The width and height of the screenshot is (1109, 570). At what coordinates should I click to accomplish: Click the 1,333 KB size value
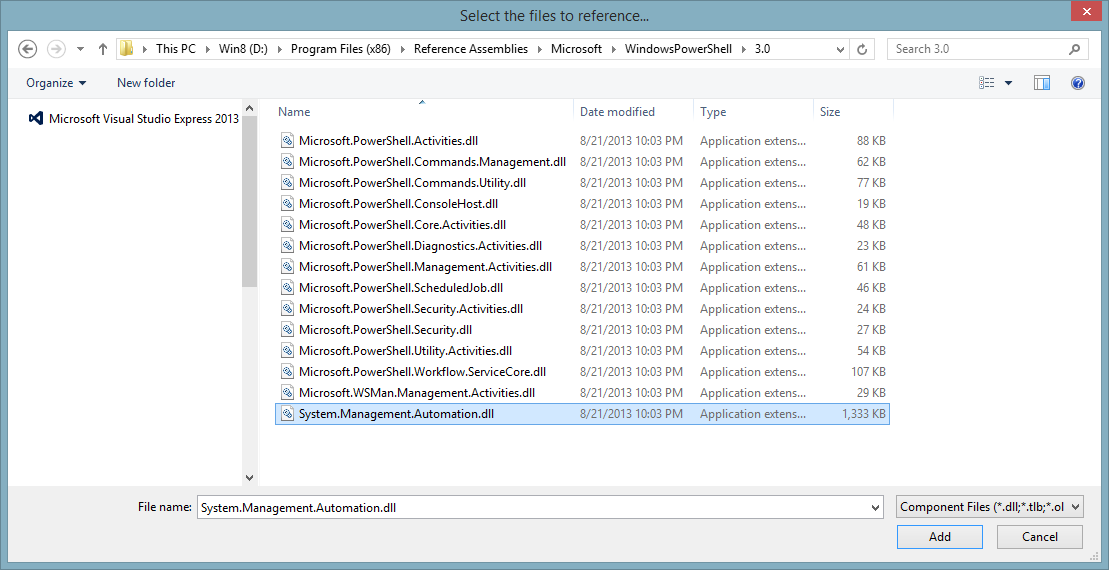[x=864, y=414]
